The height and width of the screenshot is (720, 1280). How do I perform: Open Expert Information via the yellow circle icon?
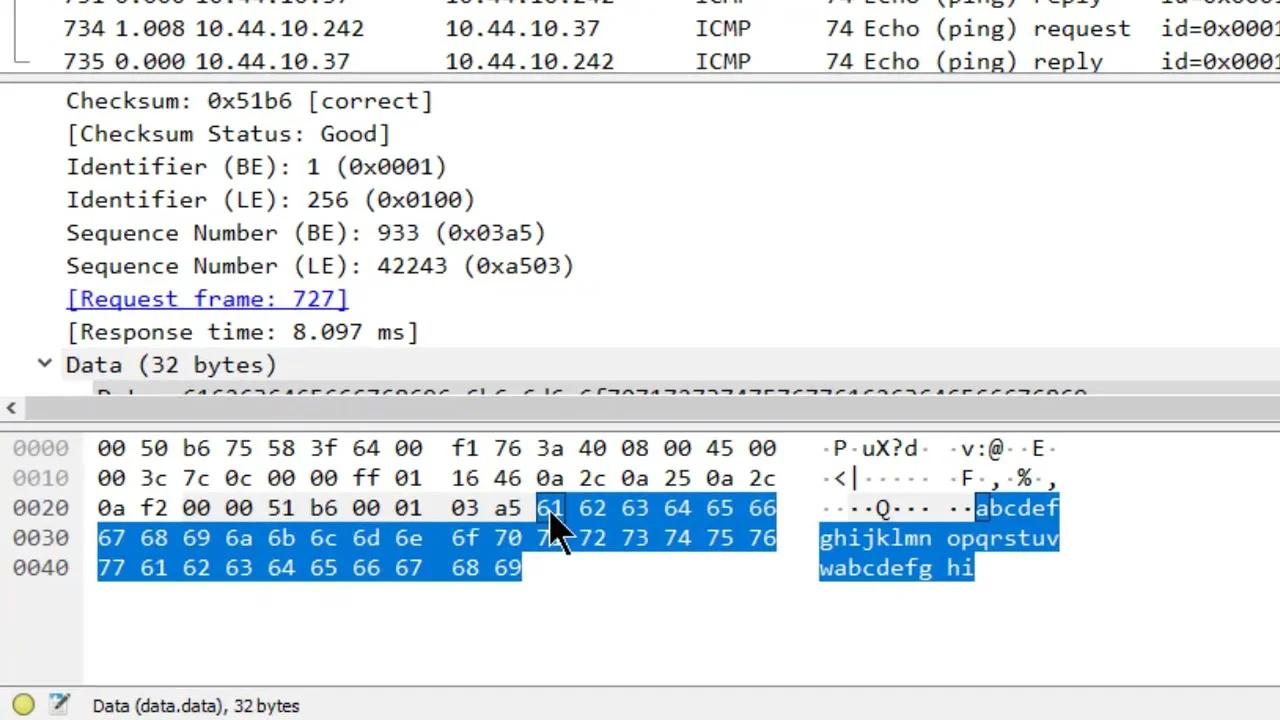[x=23, y=705]
